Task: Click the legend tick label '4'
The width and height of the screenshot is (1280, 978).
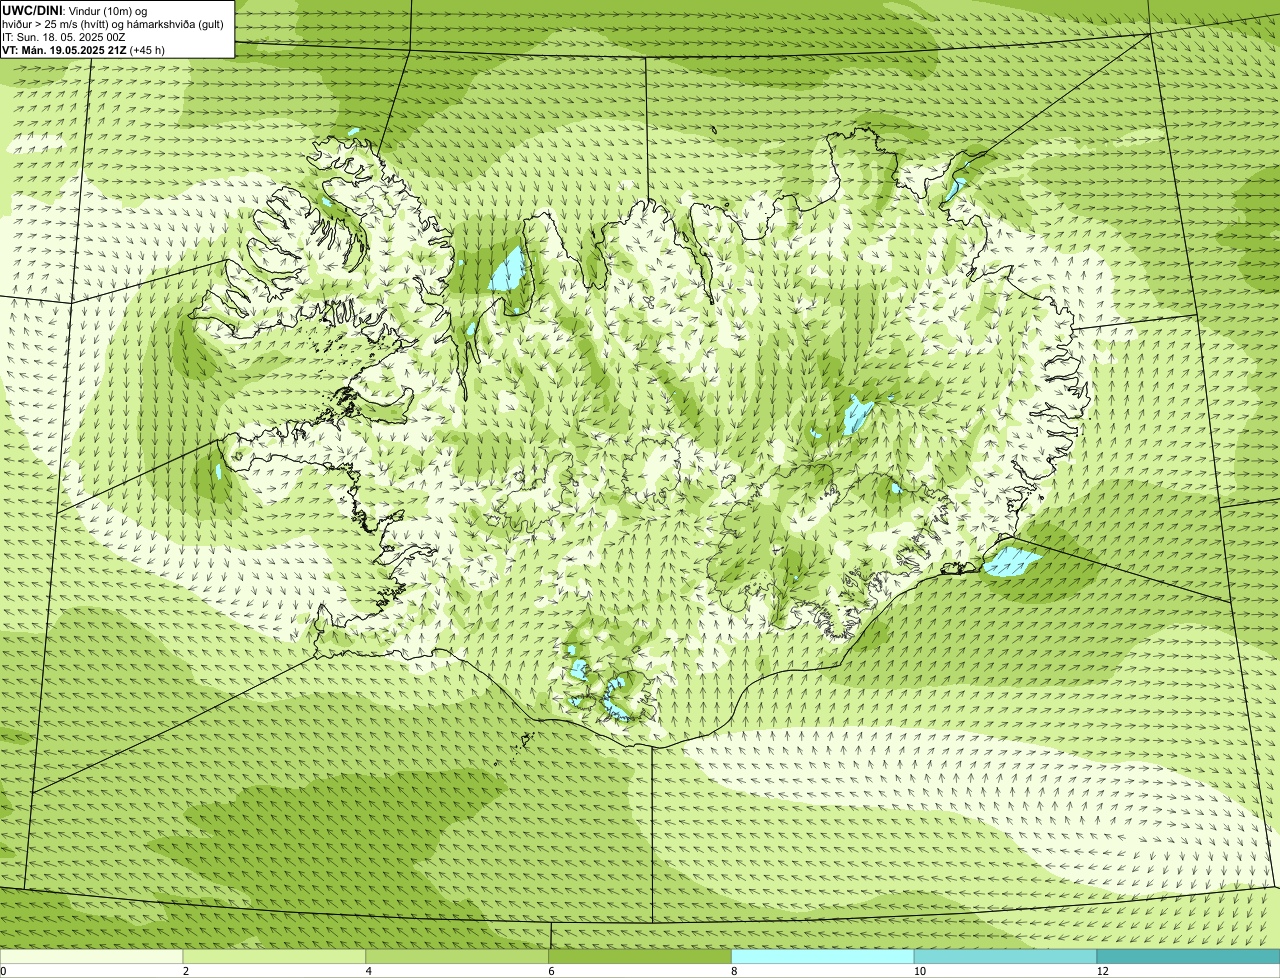Action: (x=369, y=971)
